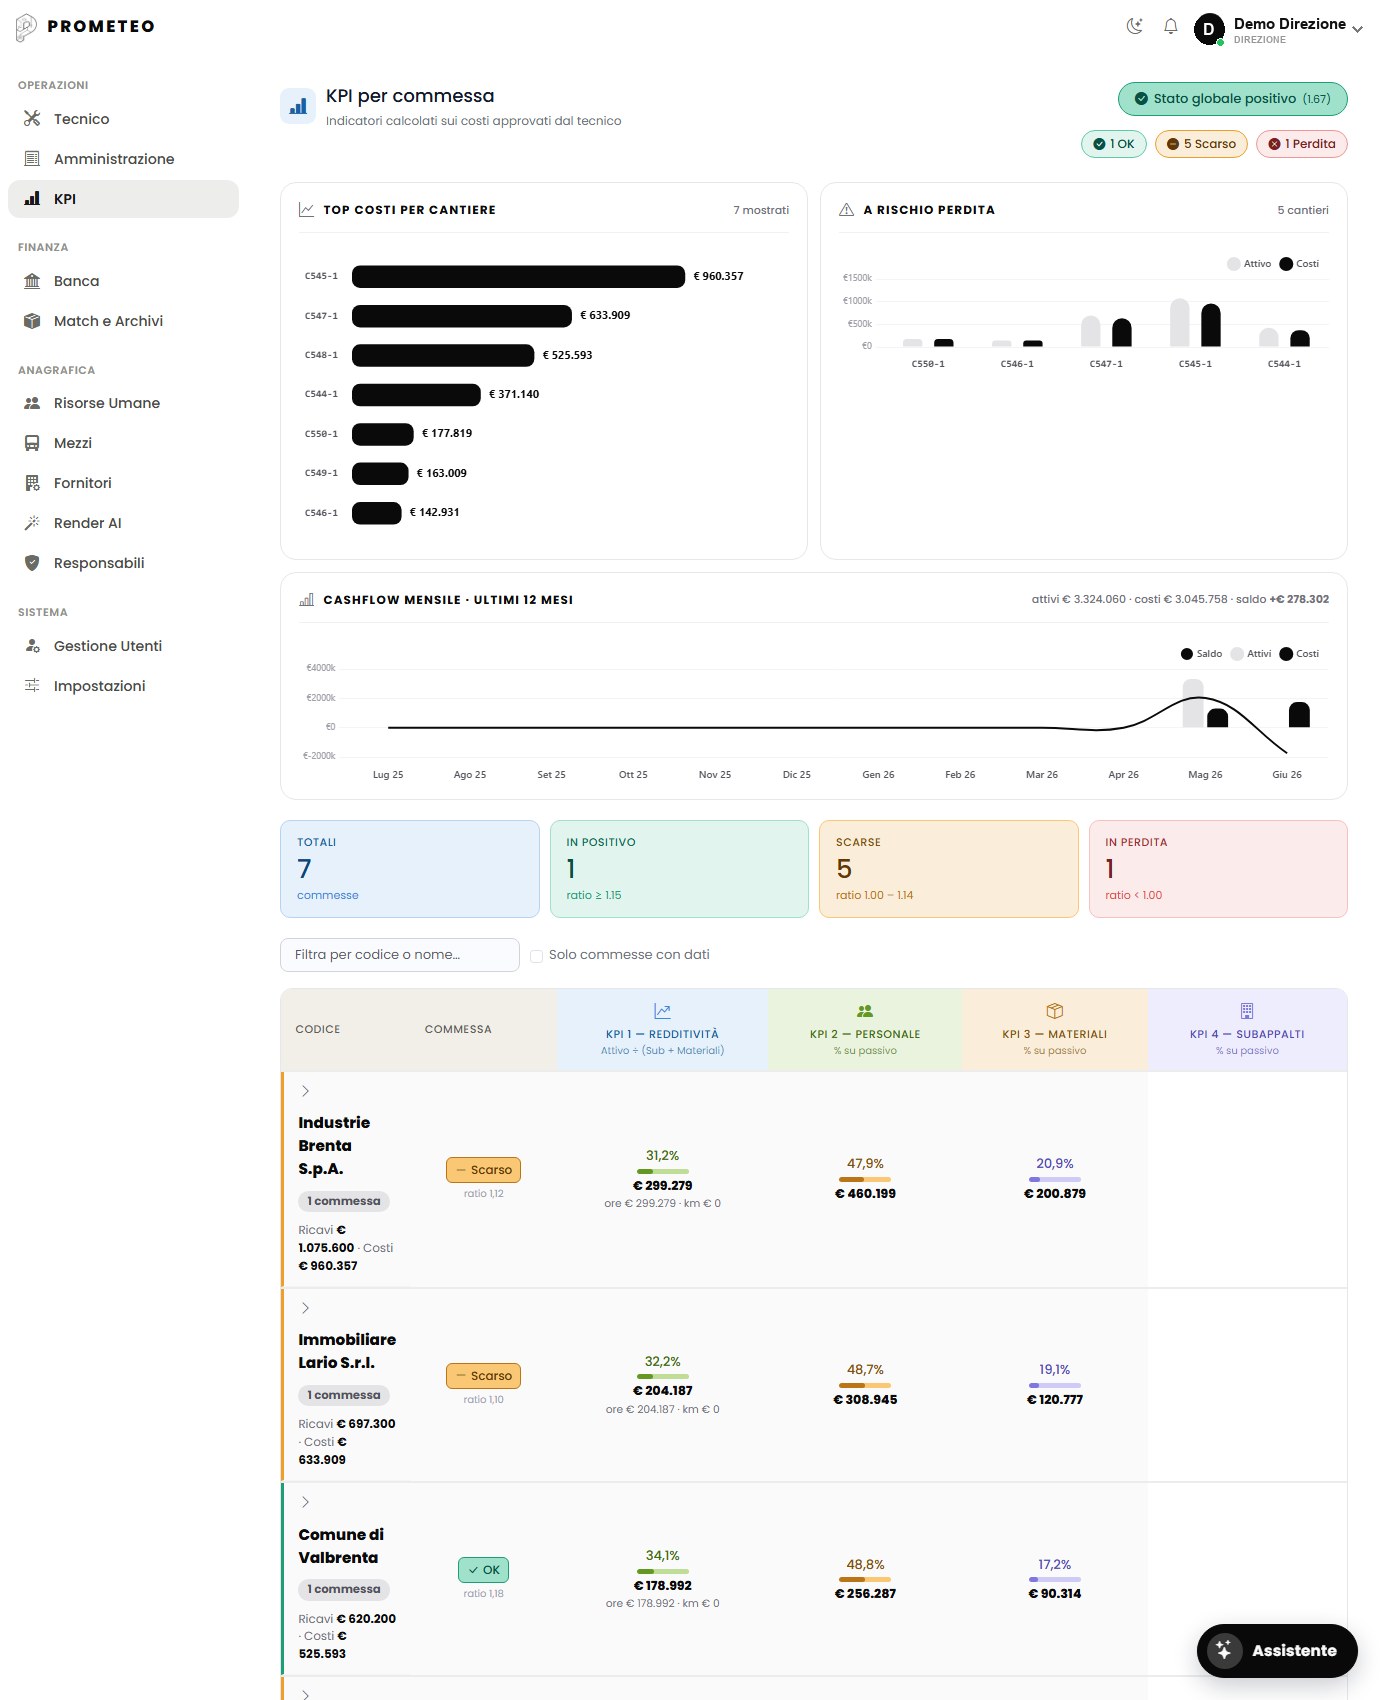Viewport: 1380px width, 1700px height.
Task: Click the KPI bar chart sidebar icon
Action: click(32, 199)
